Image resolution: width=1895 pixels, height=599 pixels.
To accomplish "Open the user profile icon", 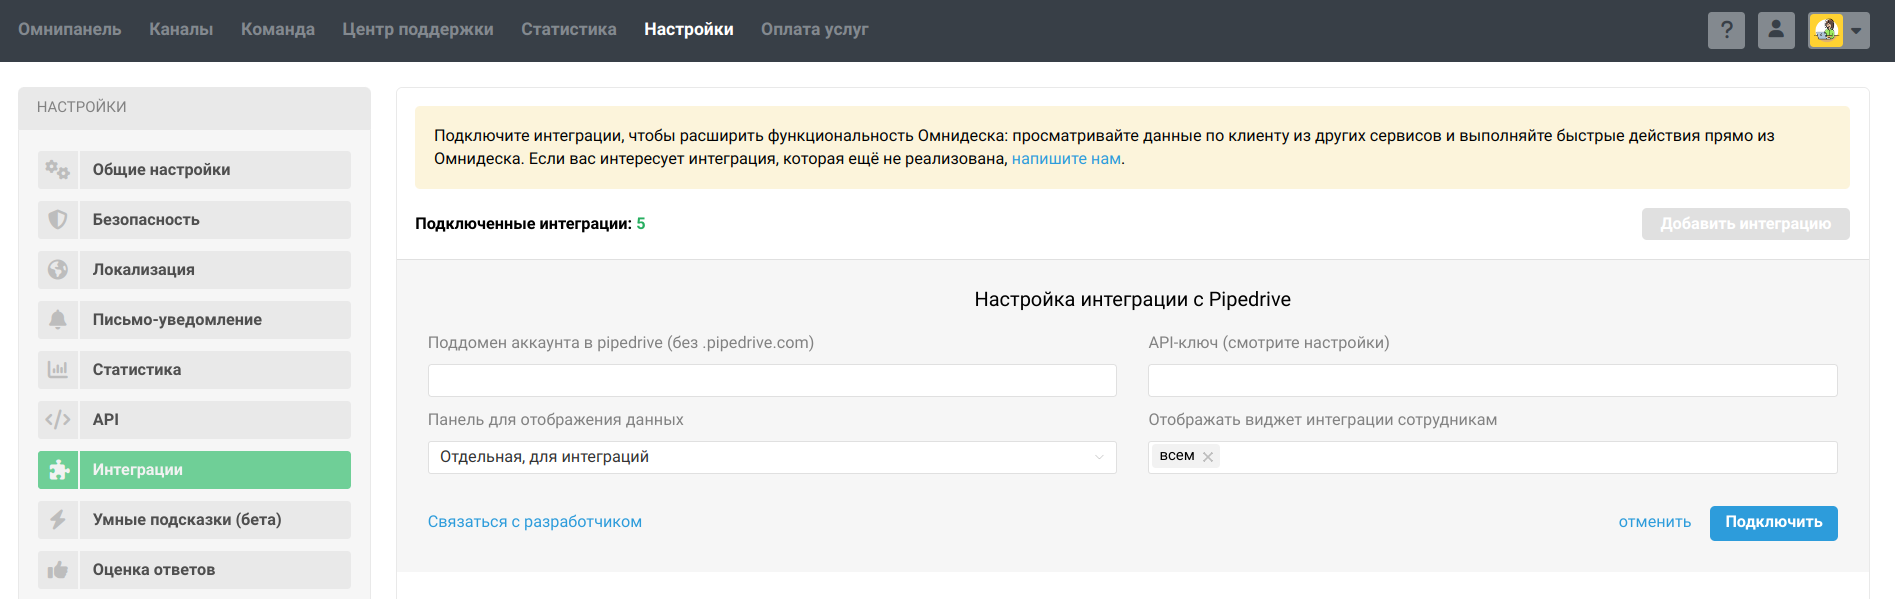I will 1776,30.
